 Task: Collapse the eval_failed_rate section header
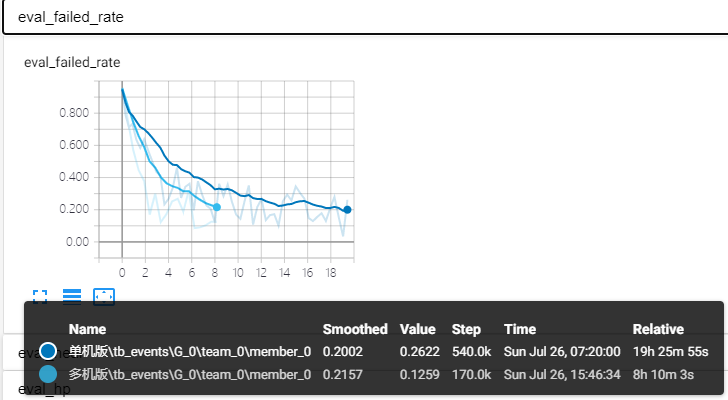[365, 17]
